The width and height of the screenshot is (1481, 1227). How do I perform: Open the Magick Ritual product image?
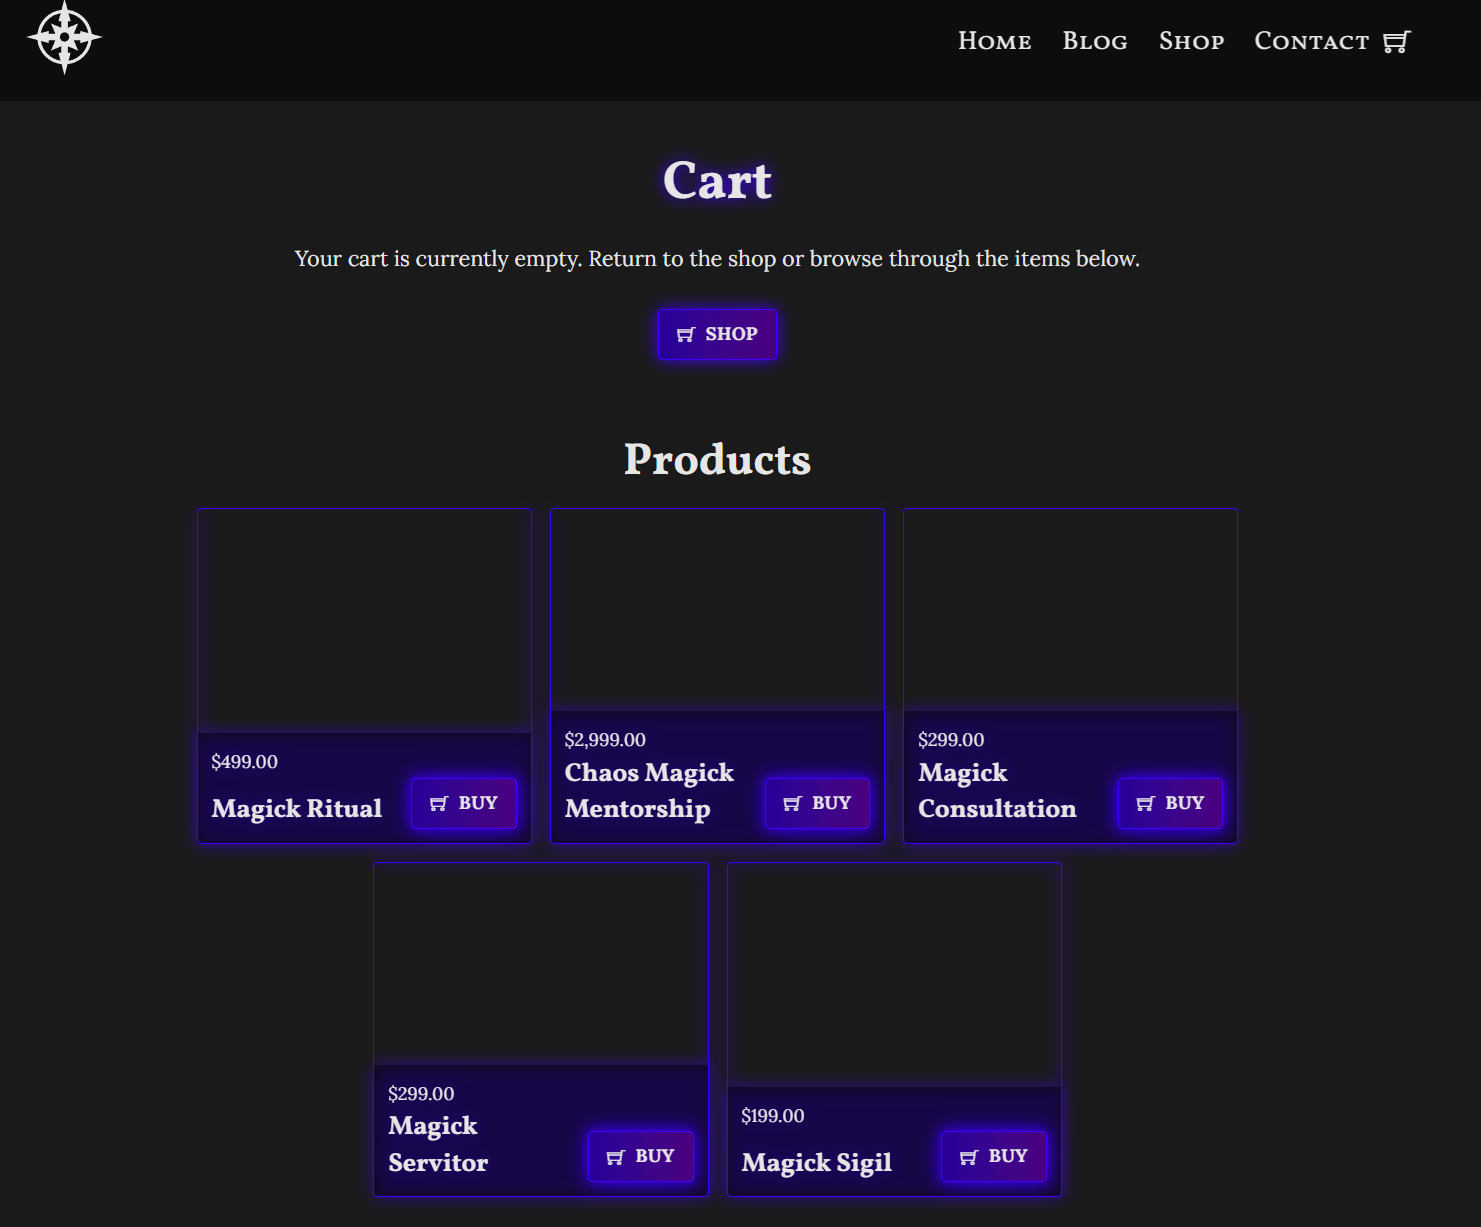coord(364,621)
